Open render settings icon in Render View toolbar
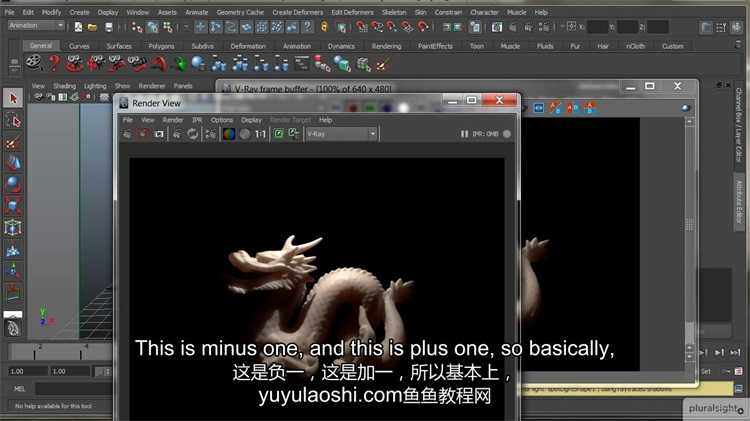The height and width of the screenshot is (421, 750). click(210, 134)
